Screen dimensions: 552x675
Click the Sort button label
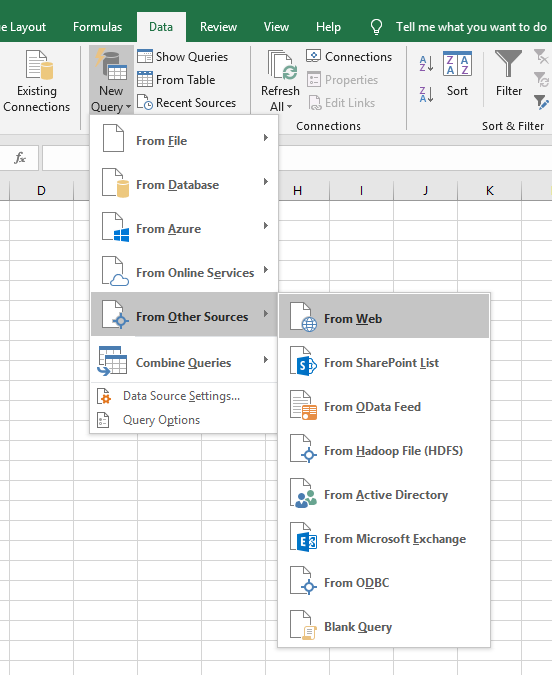457,91
